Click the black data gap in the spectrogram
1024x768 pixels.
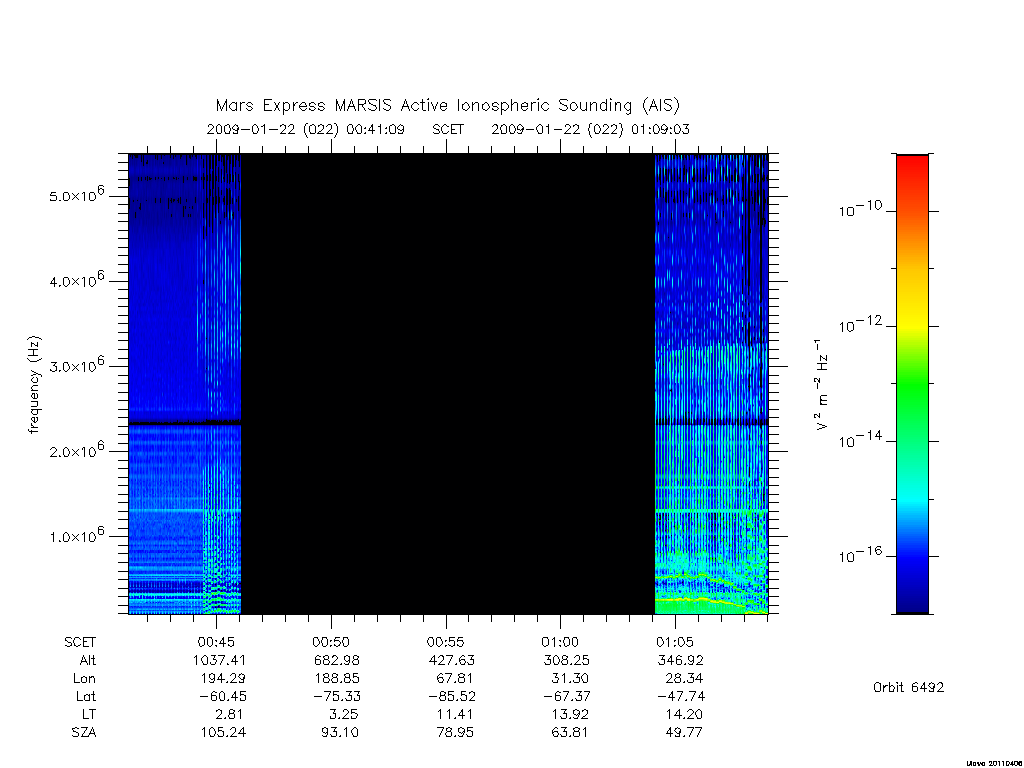pyautogui.click(x=448, y=384)
